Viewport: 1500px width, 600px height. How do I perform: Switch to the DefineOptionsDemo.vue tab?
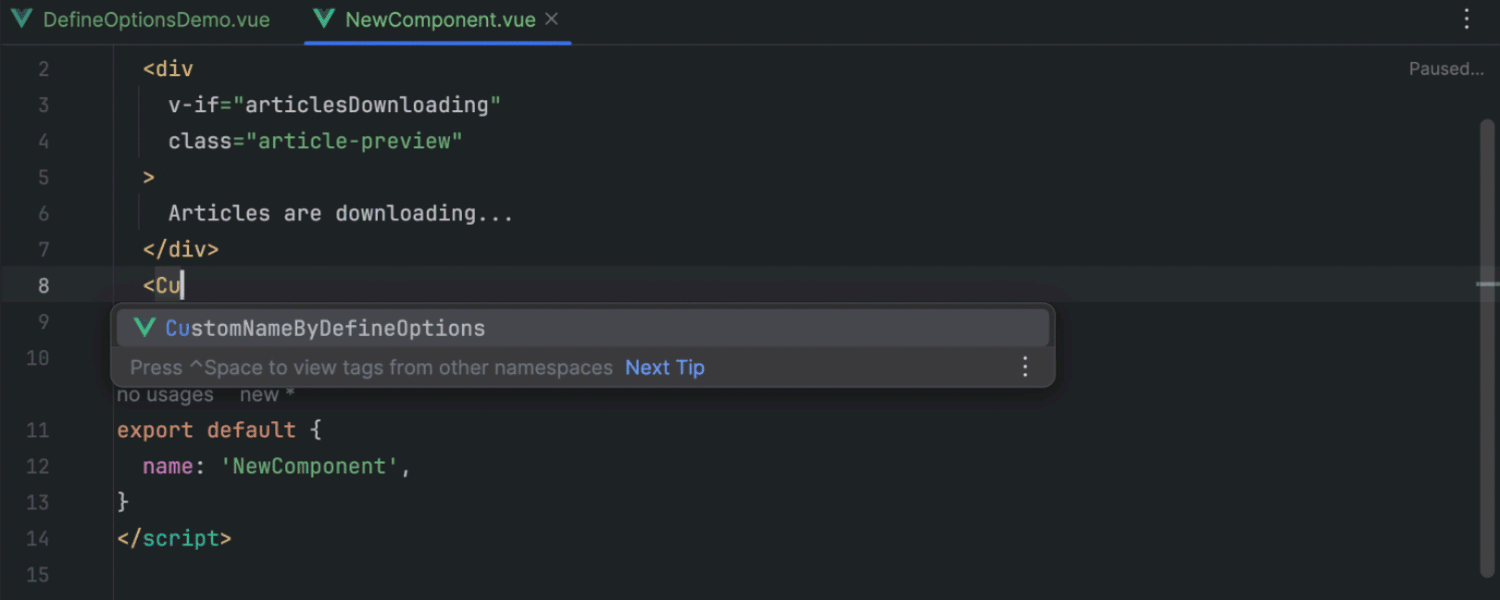coord(155,20)
